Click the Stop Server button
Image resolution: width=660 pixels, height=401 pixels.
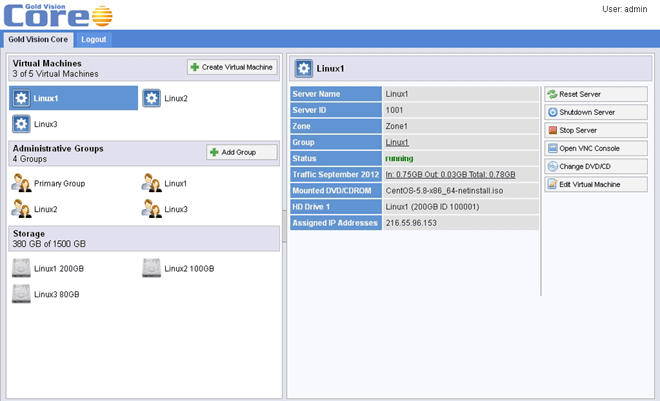point(596,130)
